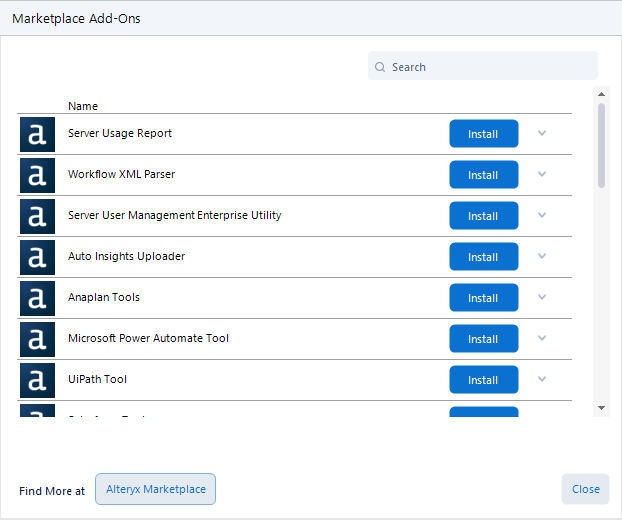Install the Anaplan Tools add-on
622x520 pixels.
[483, 298]
